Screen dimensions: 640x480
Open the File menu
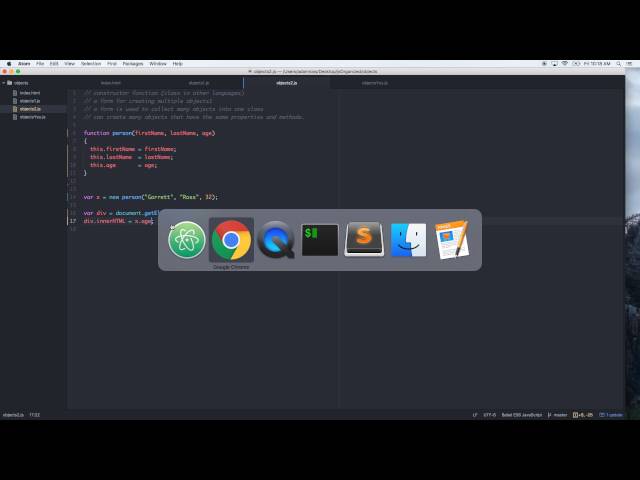tap(40, 64)
